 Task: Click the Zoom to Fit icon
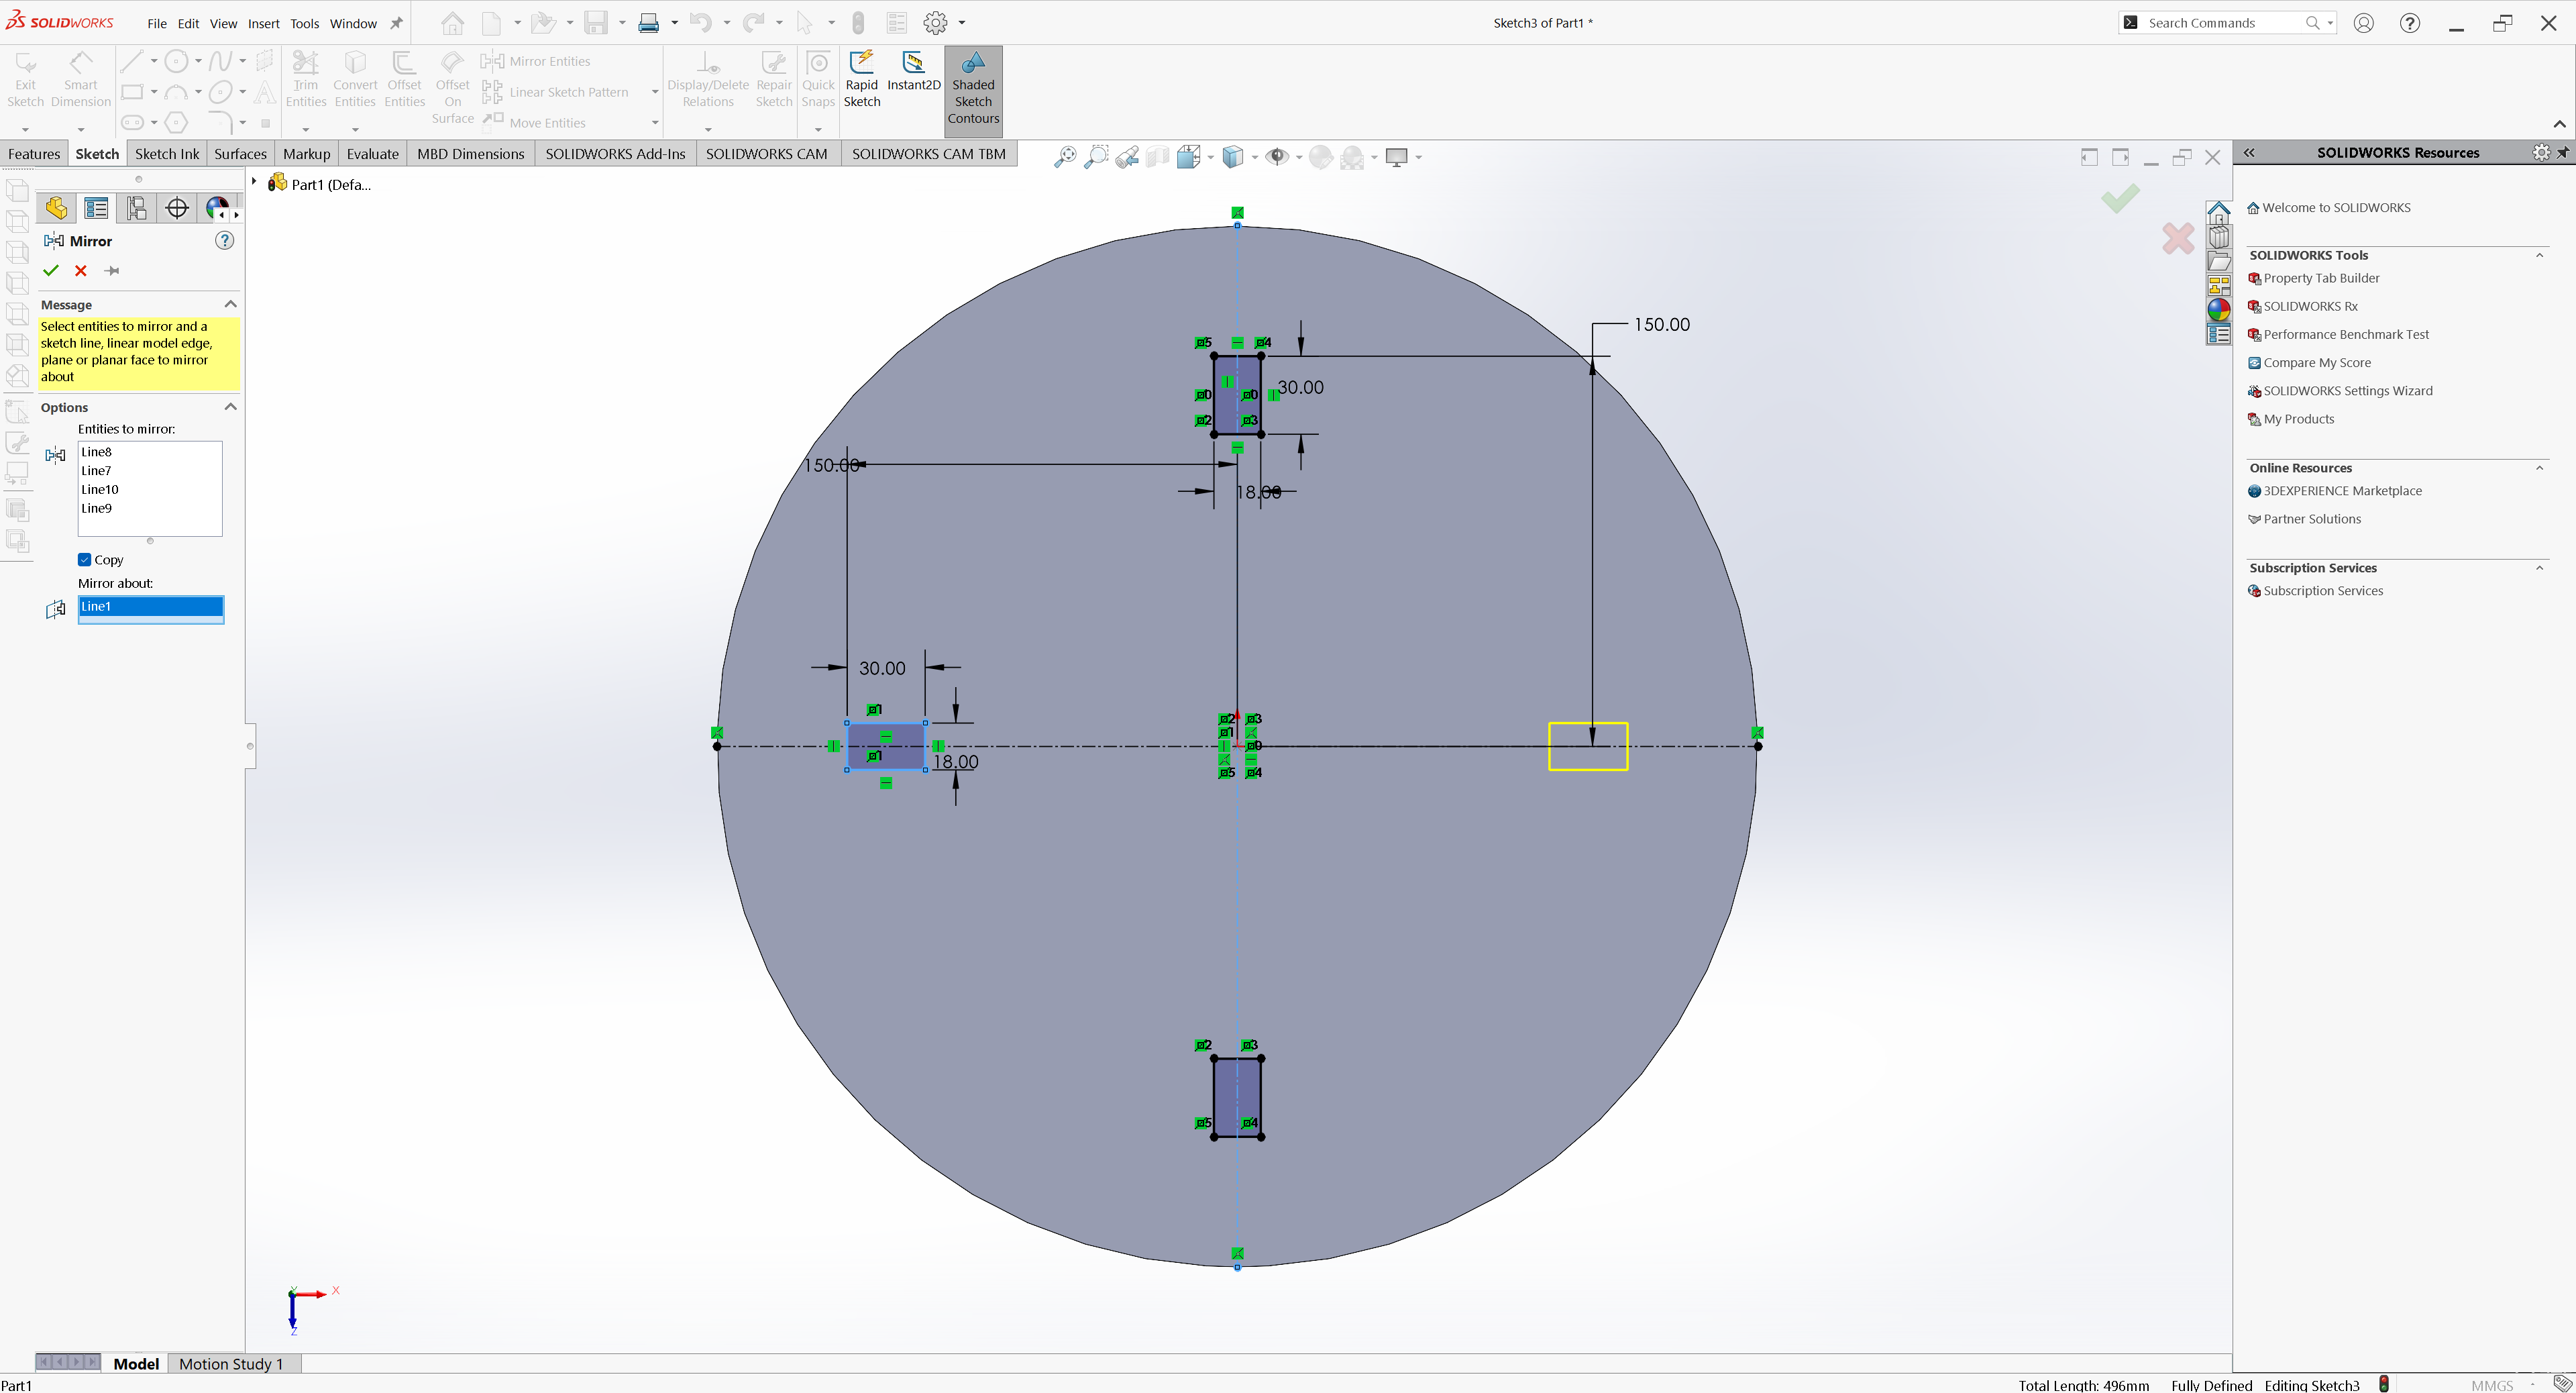click(1065, 157)
